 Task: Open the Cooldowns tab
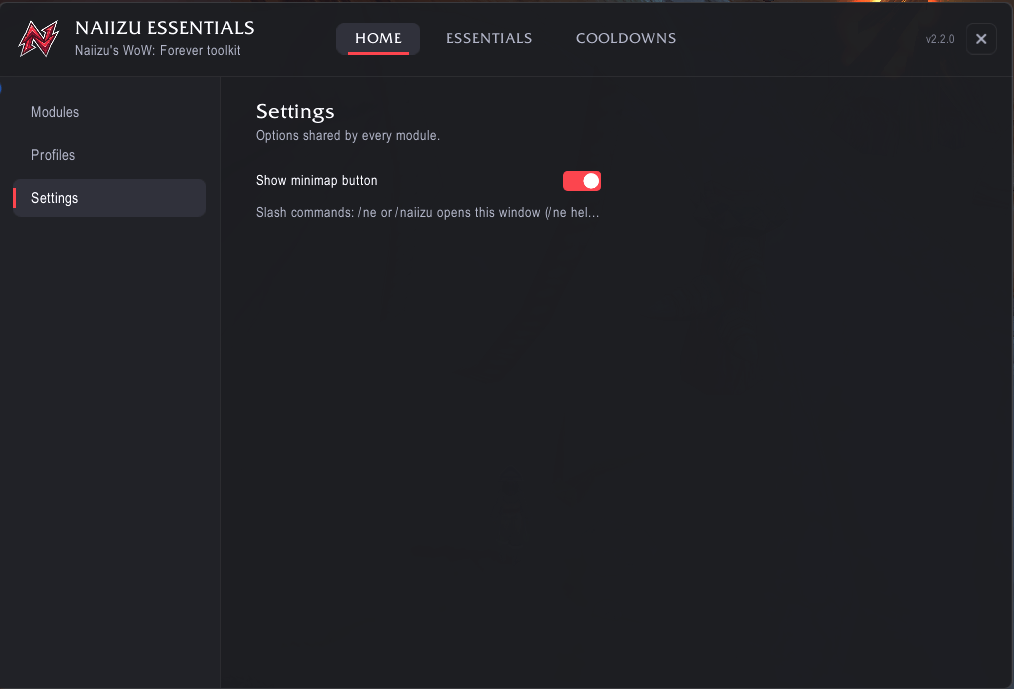[x=626, y=39]
